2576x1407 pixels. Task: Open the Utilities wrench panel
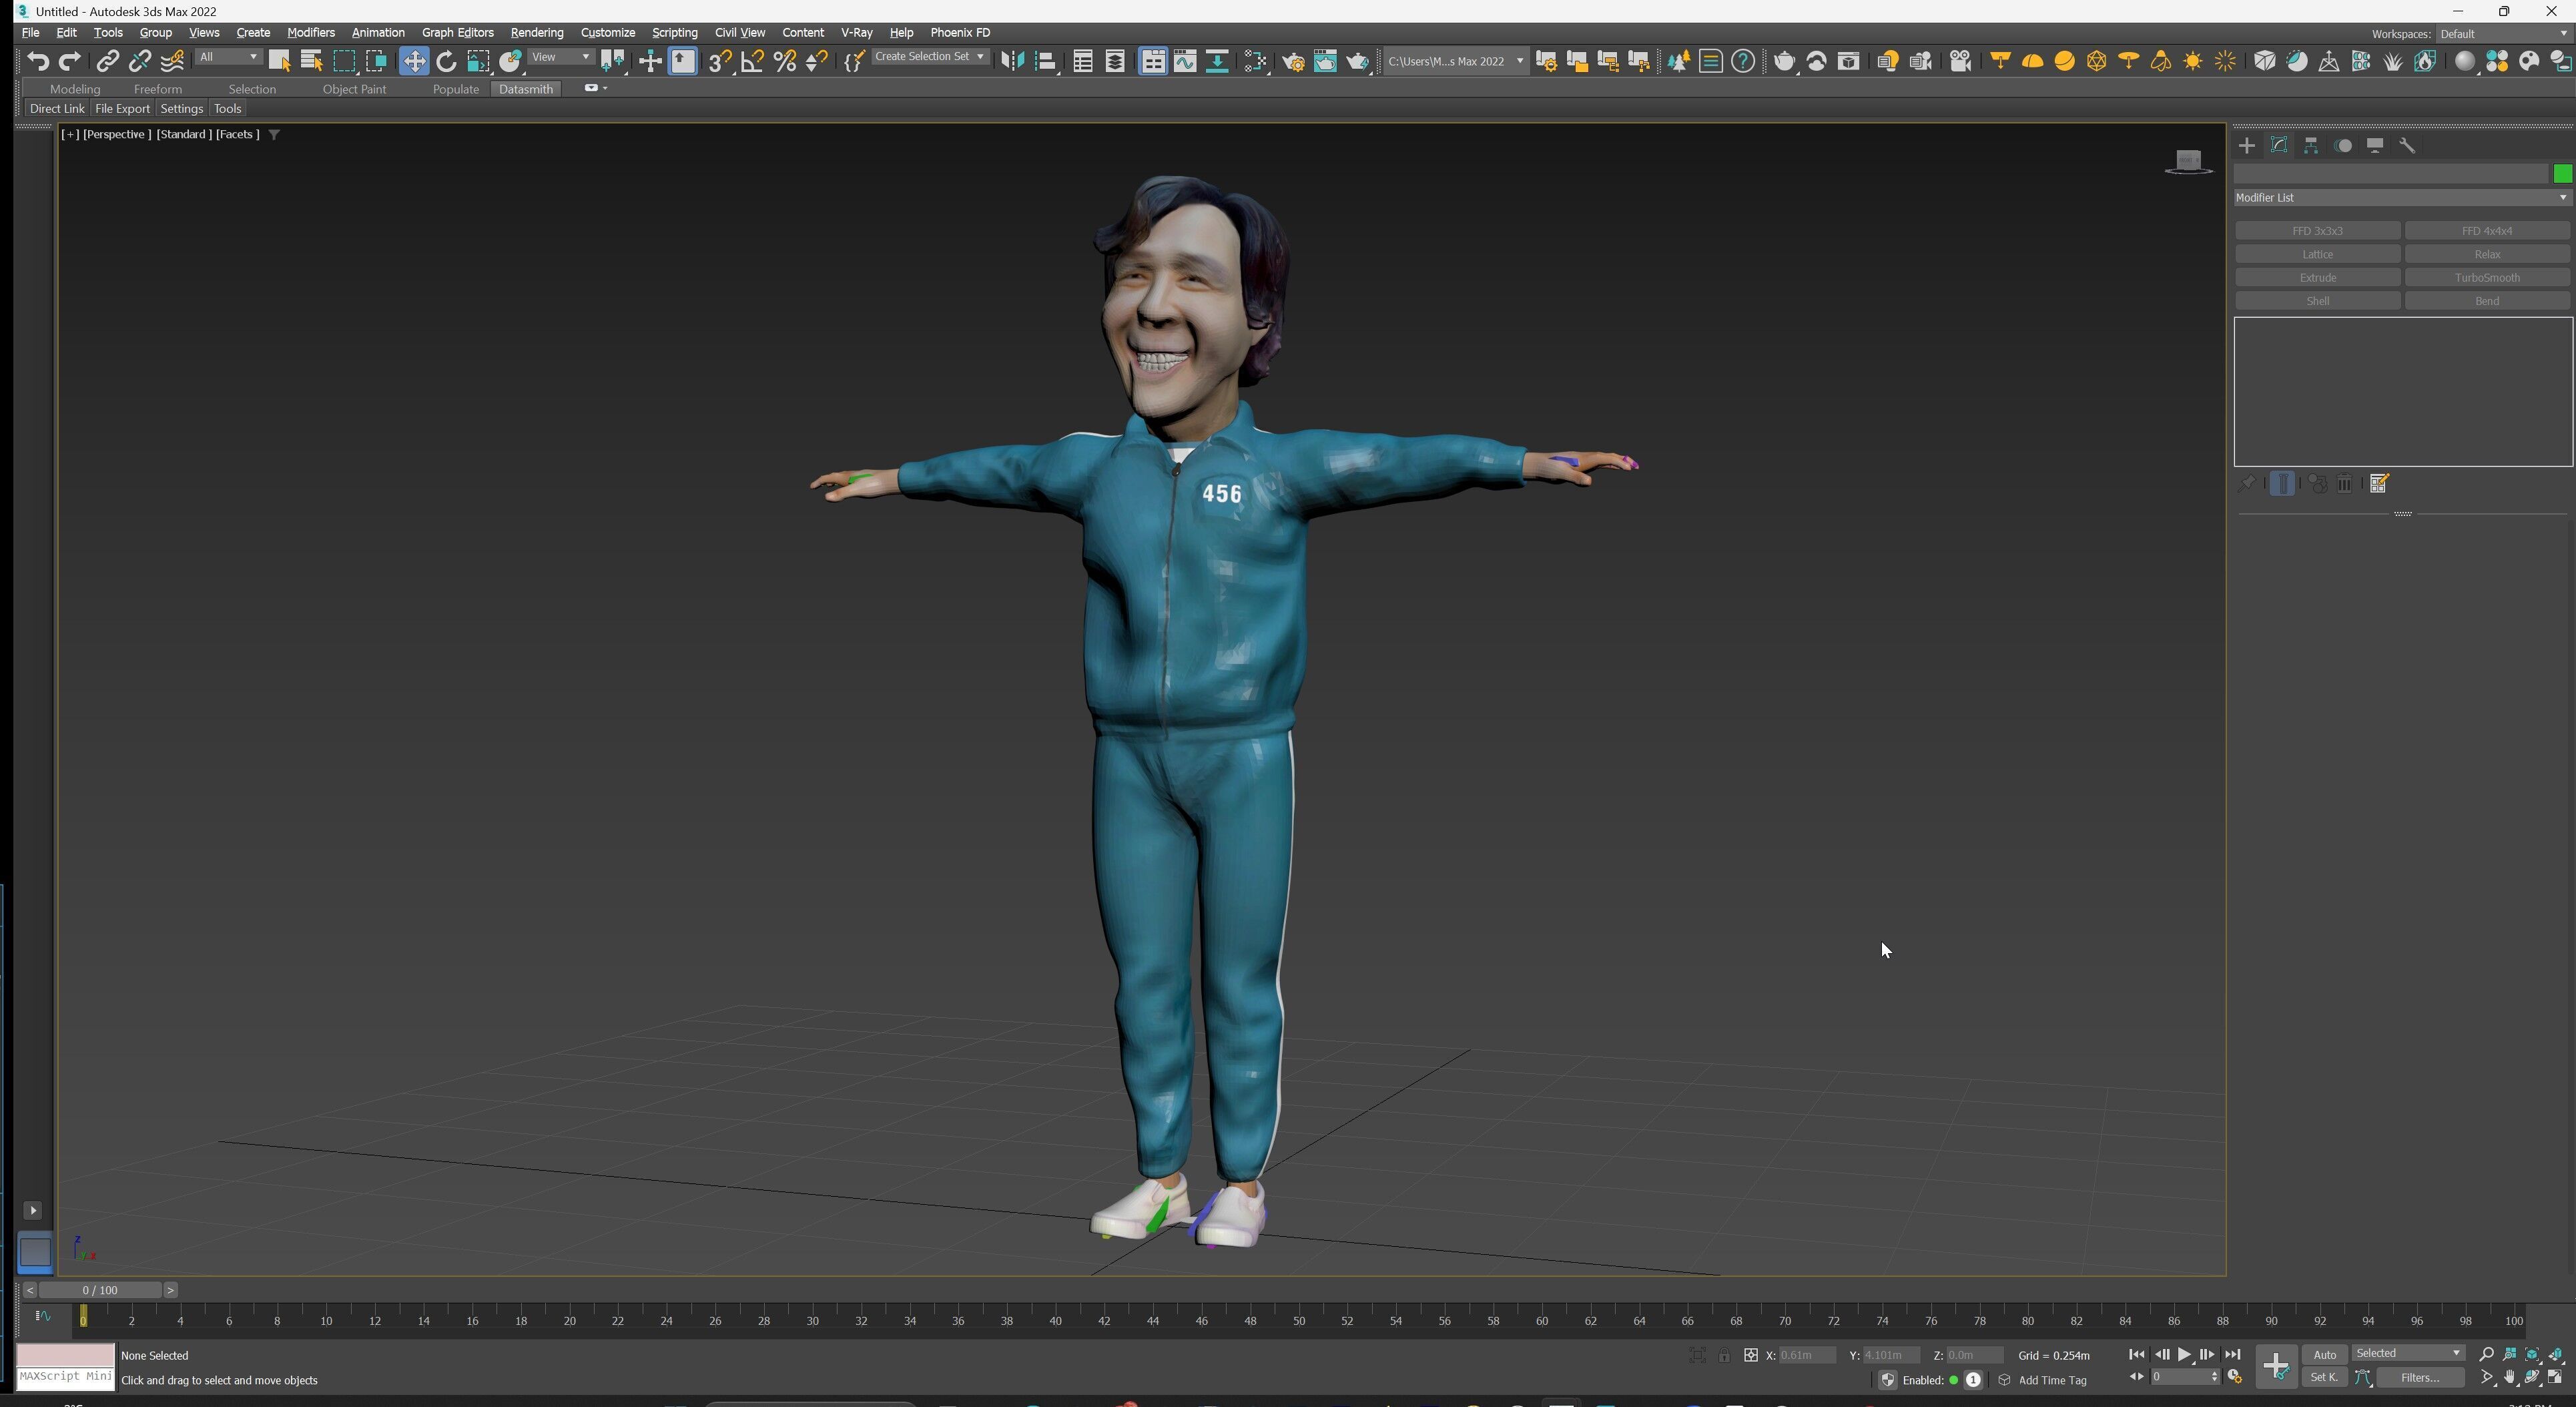tap(2407, 146)
